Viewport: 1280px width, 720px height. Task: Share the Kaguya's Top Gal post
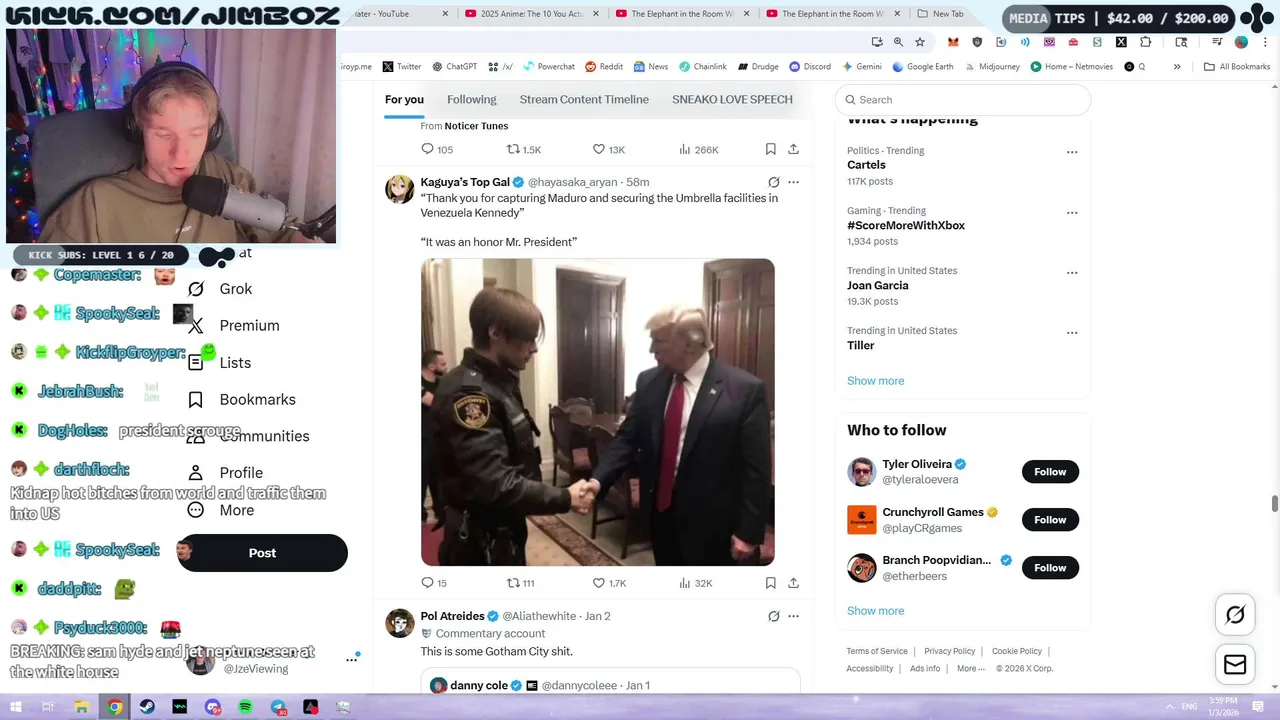(x=793, y=583)
